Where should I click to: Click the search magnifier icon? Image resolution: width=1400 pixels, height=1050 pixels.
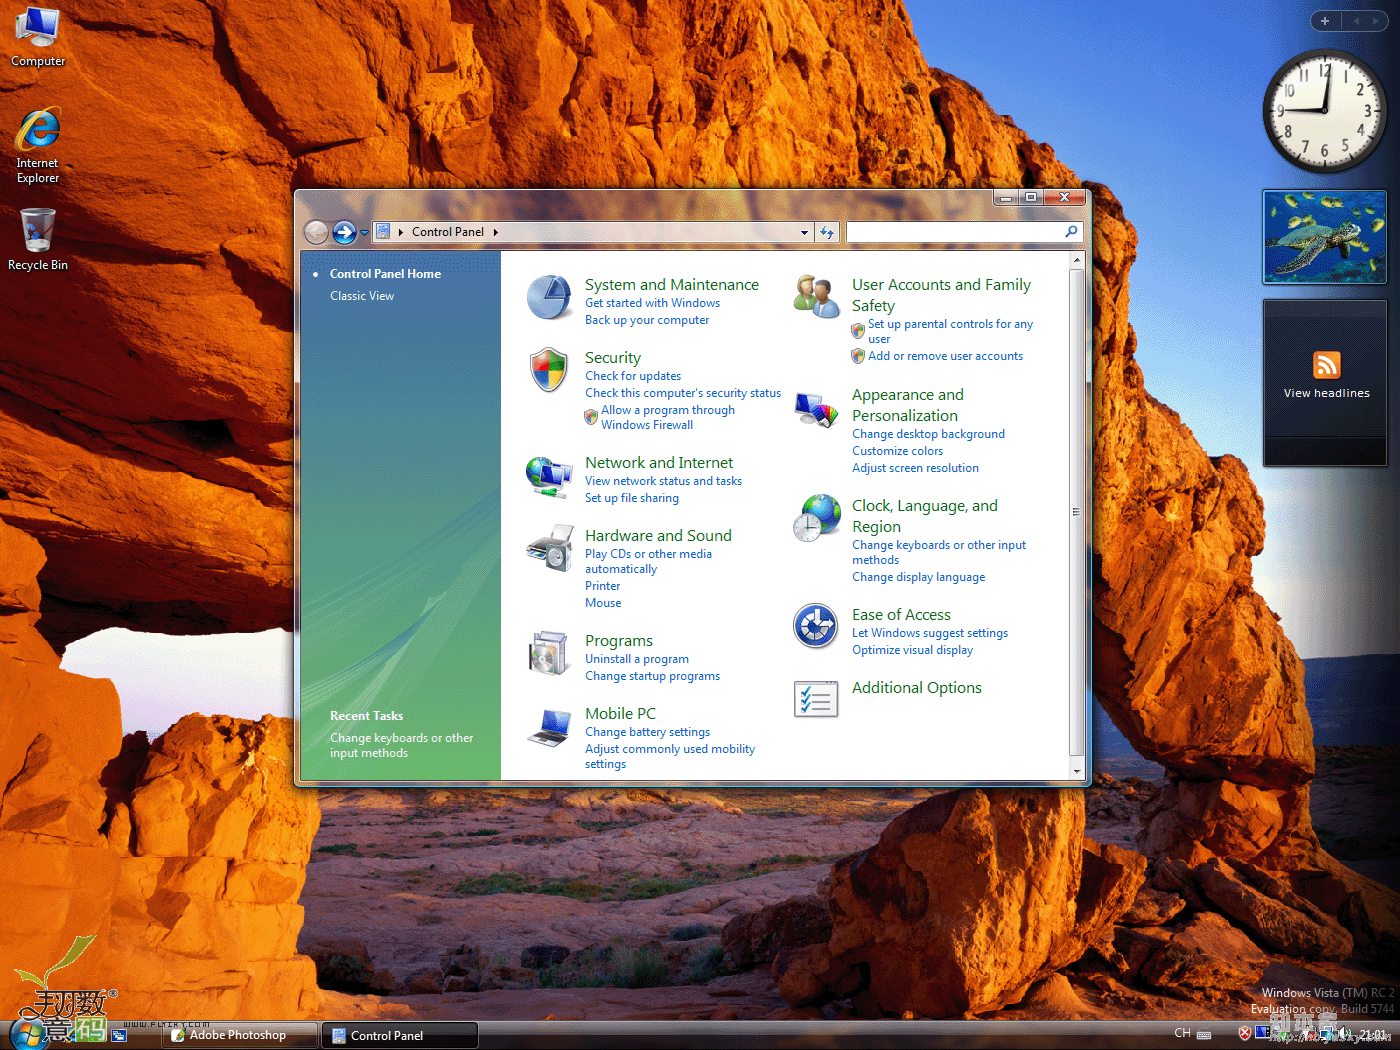(x=1071, y=232)
